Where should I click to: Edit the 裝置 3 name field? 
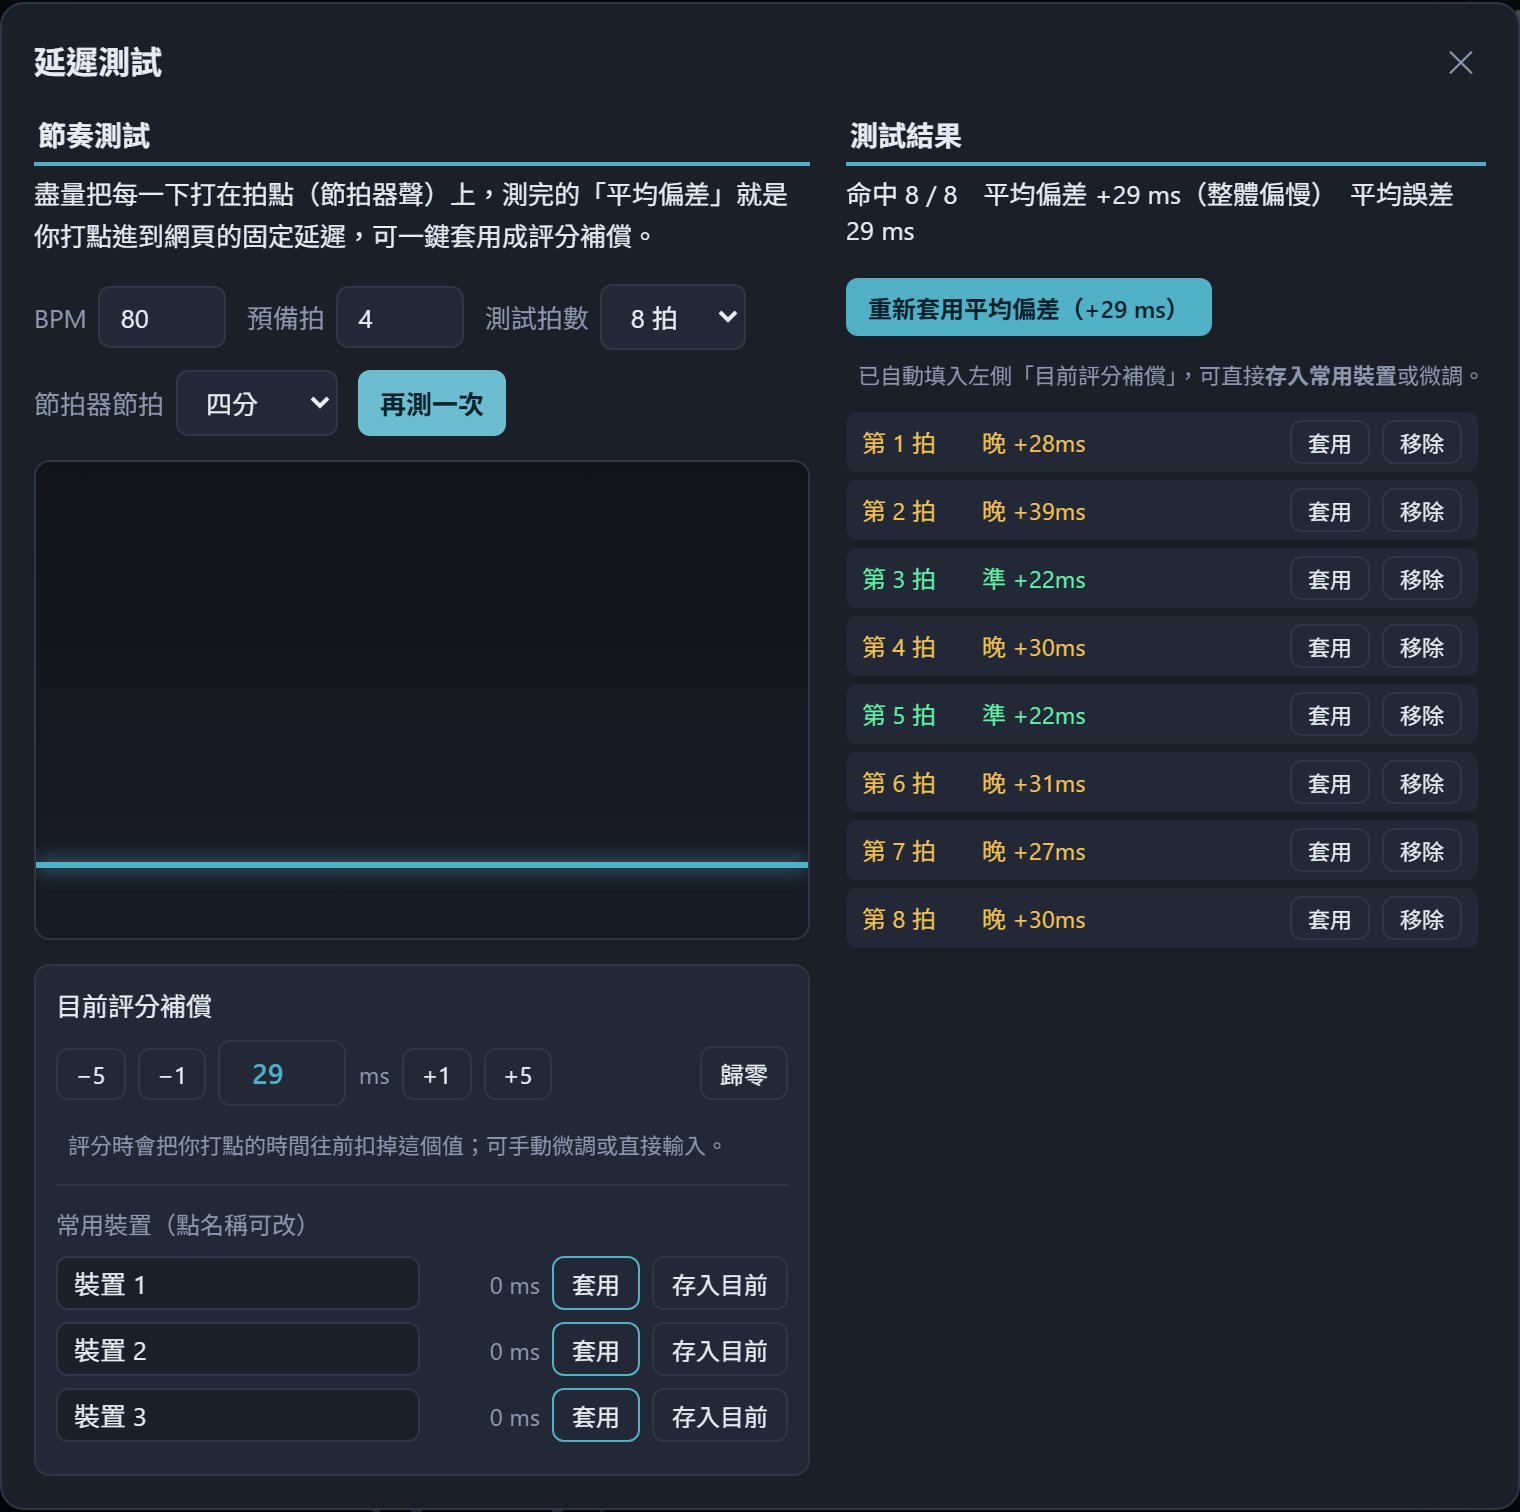(238, 1415)
